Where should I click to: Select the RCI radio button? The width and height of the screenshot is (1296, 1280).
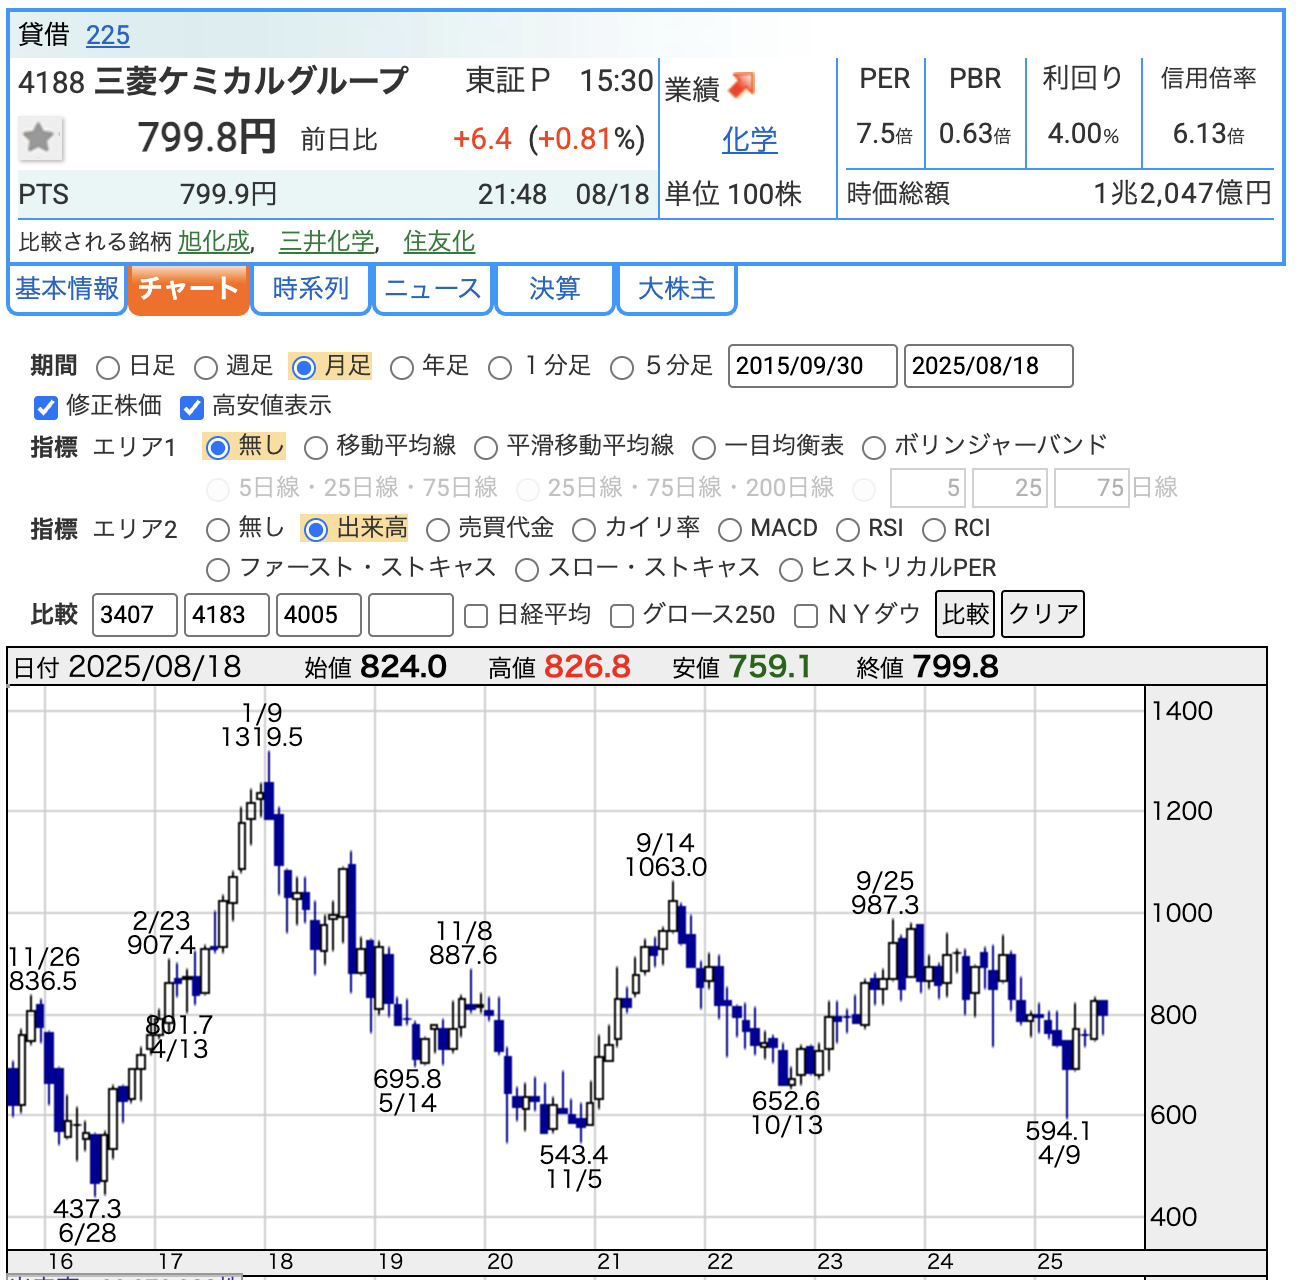coord(934,529)
